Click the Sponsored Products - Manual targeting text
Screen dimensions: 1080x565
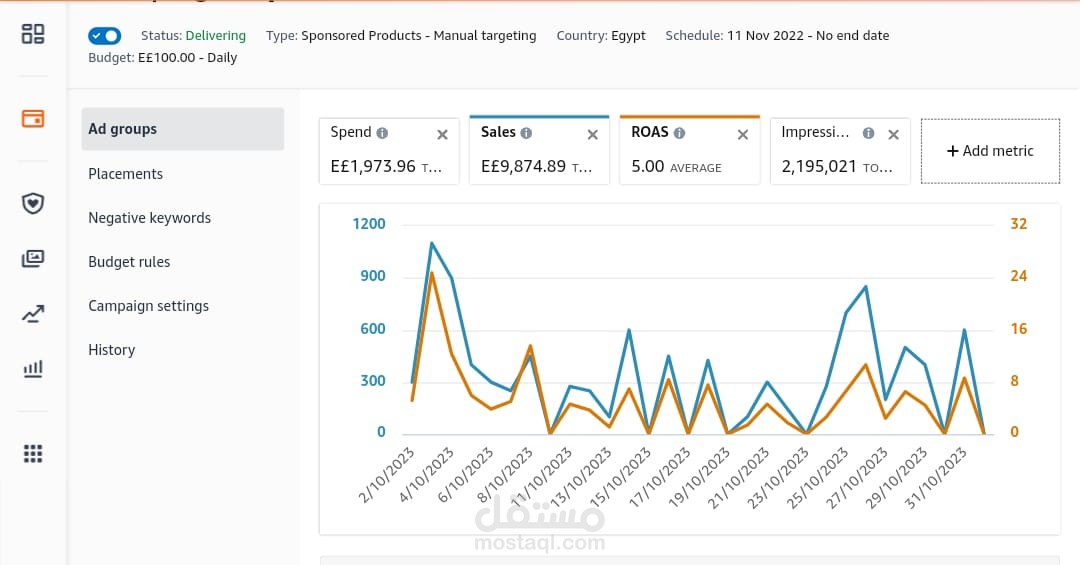pyautogui.click(x=419, y=36)
